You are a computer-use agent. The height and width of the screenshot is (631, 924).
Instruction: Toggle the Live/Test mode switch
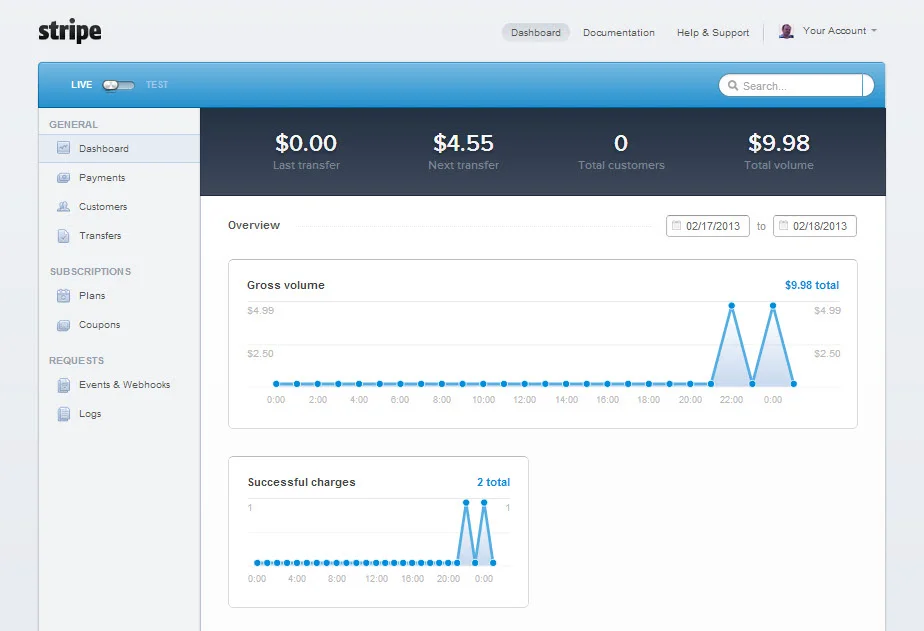coord(118,85)
